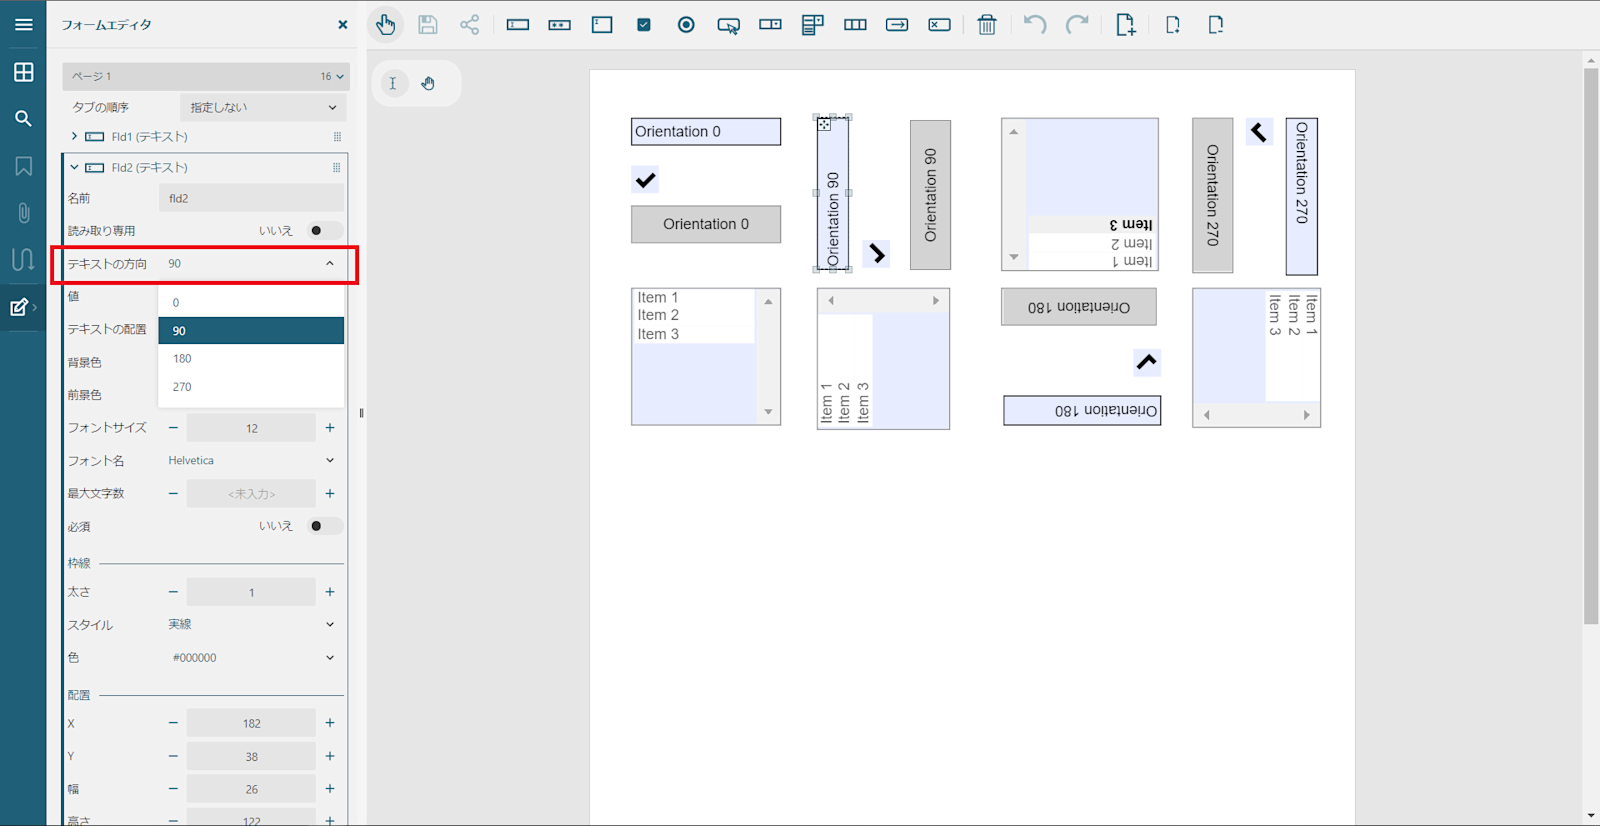Screen dimensions: 1600x826
Task: Choose the list box field tool
Action: click(813, 25)
